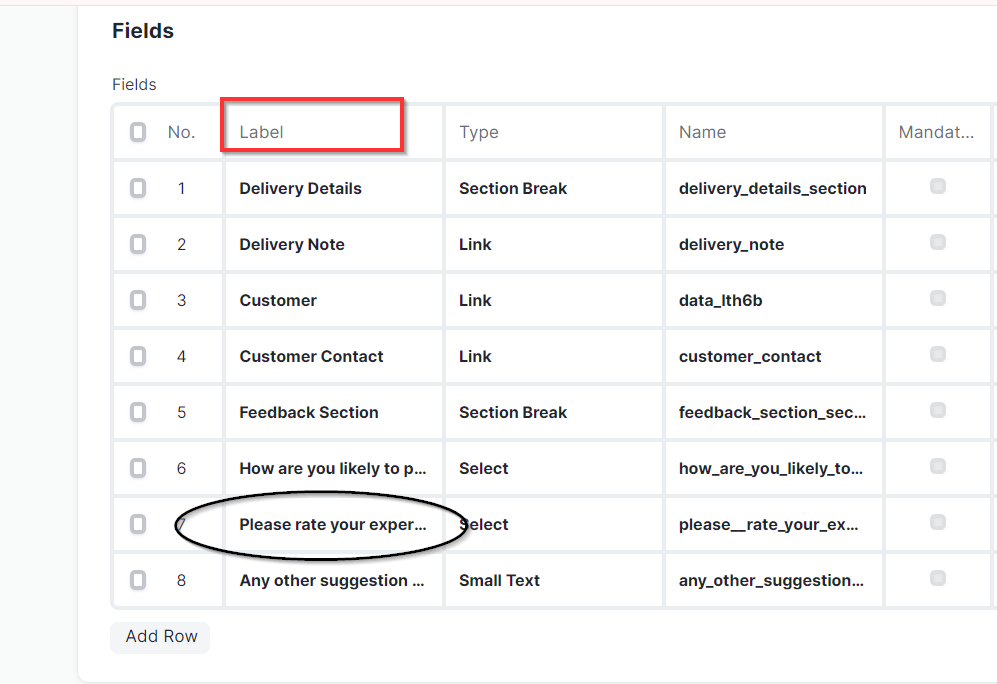Edit the 'Please rate your exper...' label cell
The image size is (997, 684).
click(333, 524)
